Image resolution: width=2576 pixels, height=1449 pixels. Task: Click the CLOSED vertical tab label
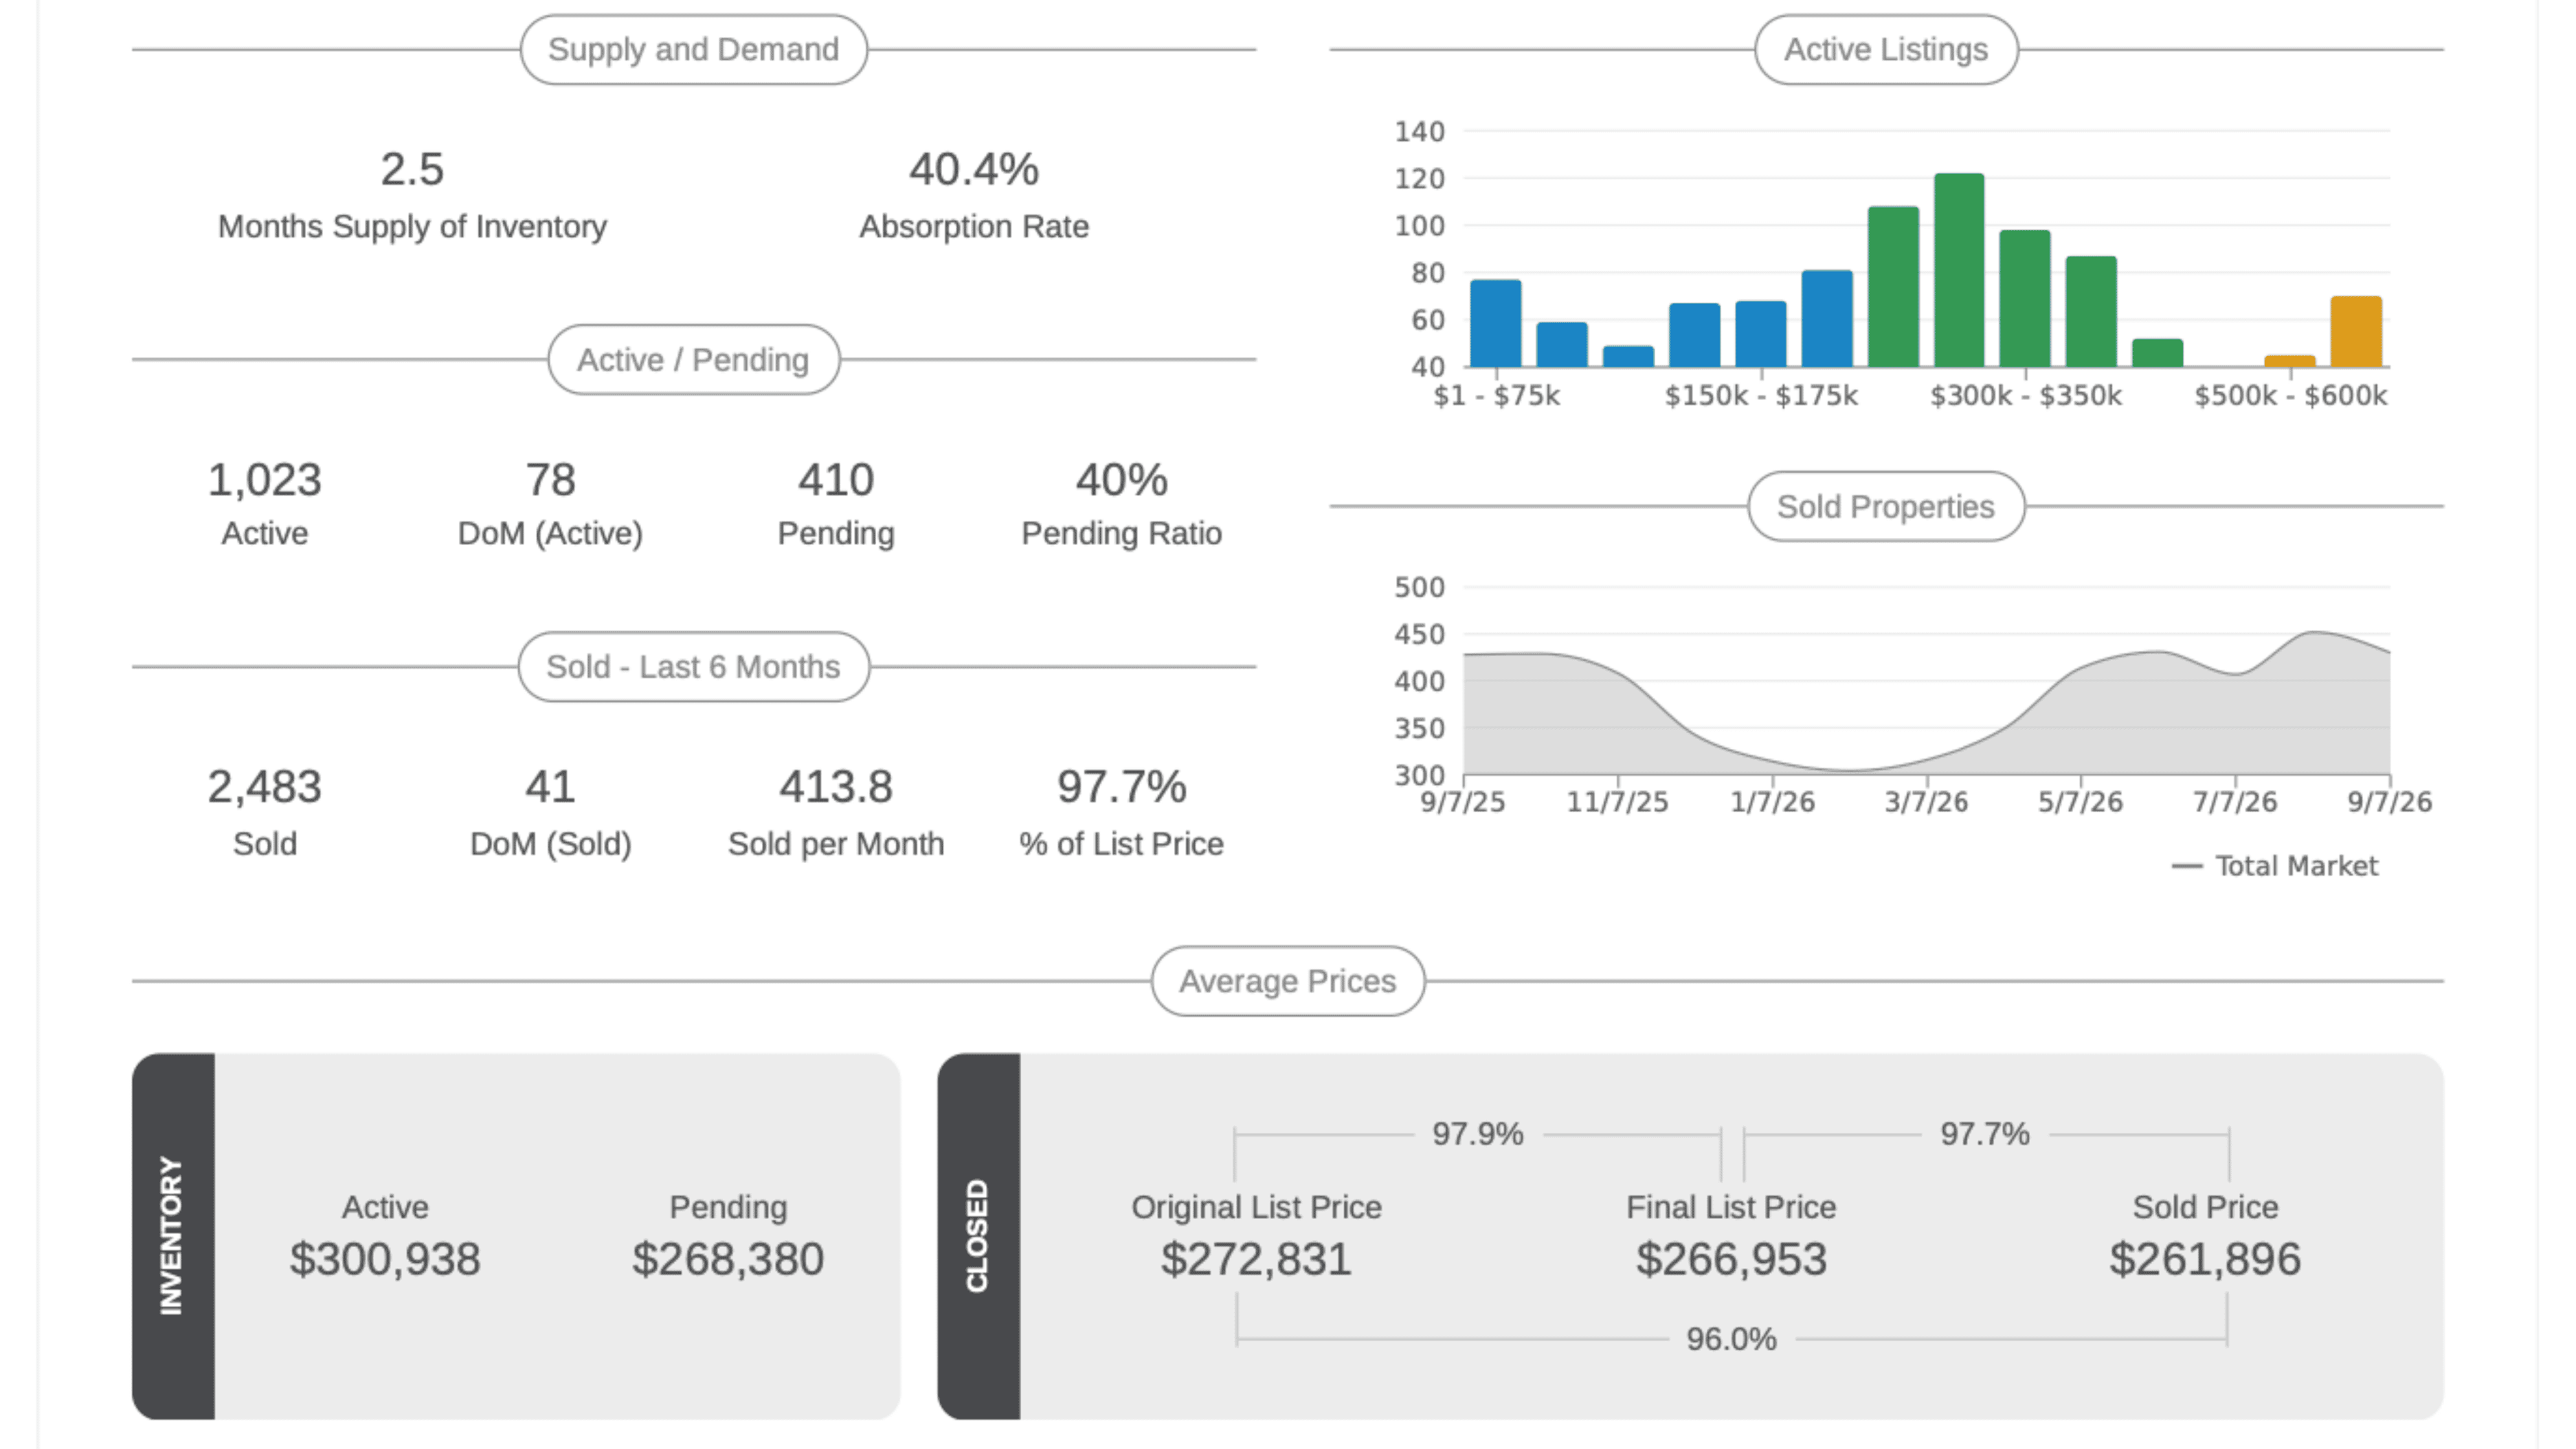point(978,1236)
